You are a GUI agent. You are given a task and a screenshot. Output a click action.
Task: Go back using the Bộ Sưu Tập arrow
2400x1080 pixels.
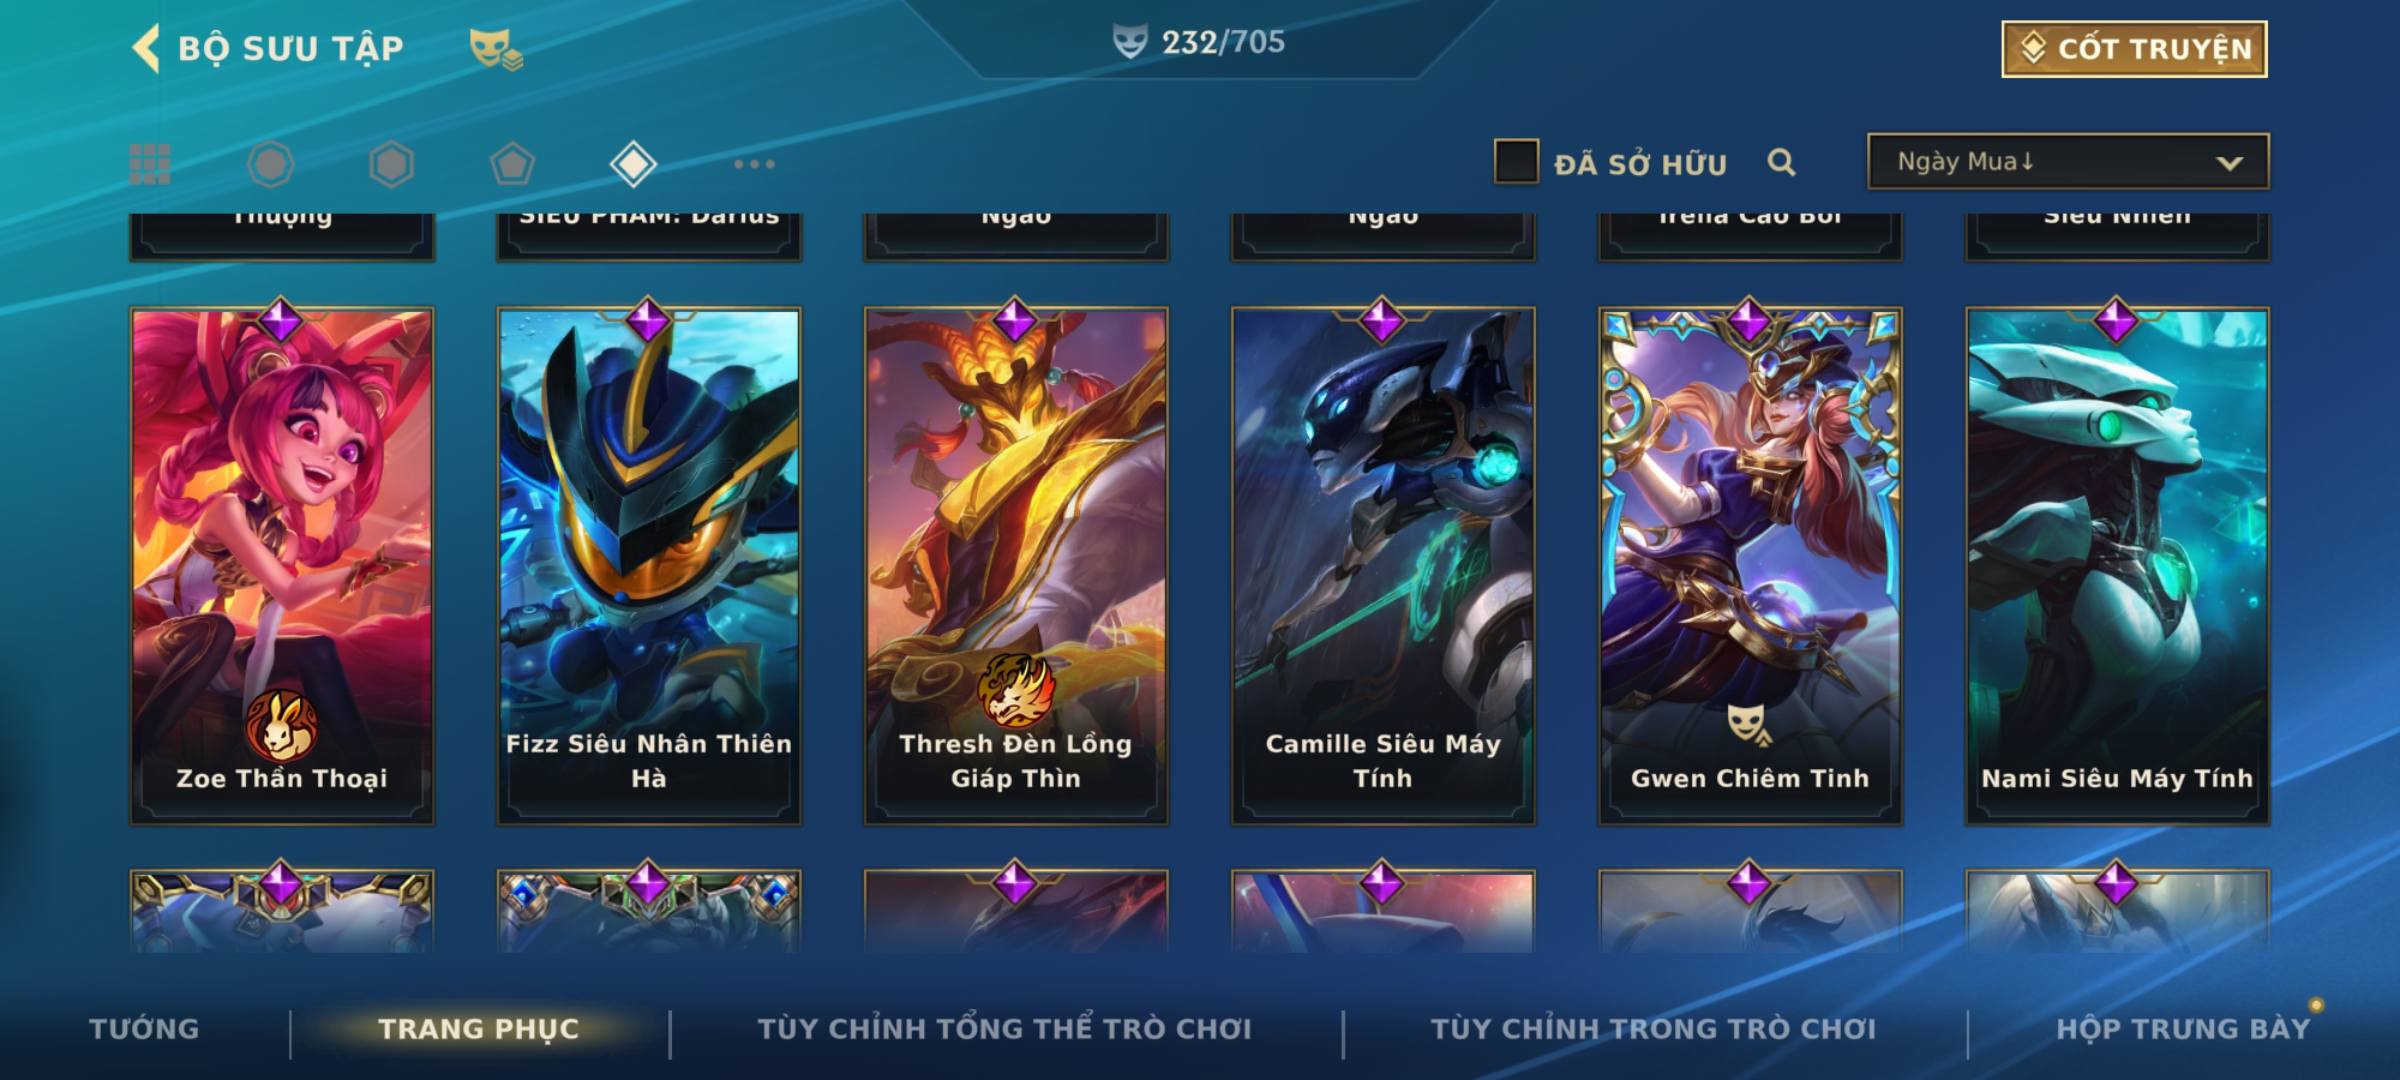tap(146, 48)
